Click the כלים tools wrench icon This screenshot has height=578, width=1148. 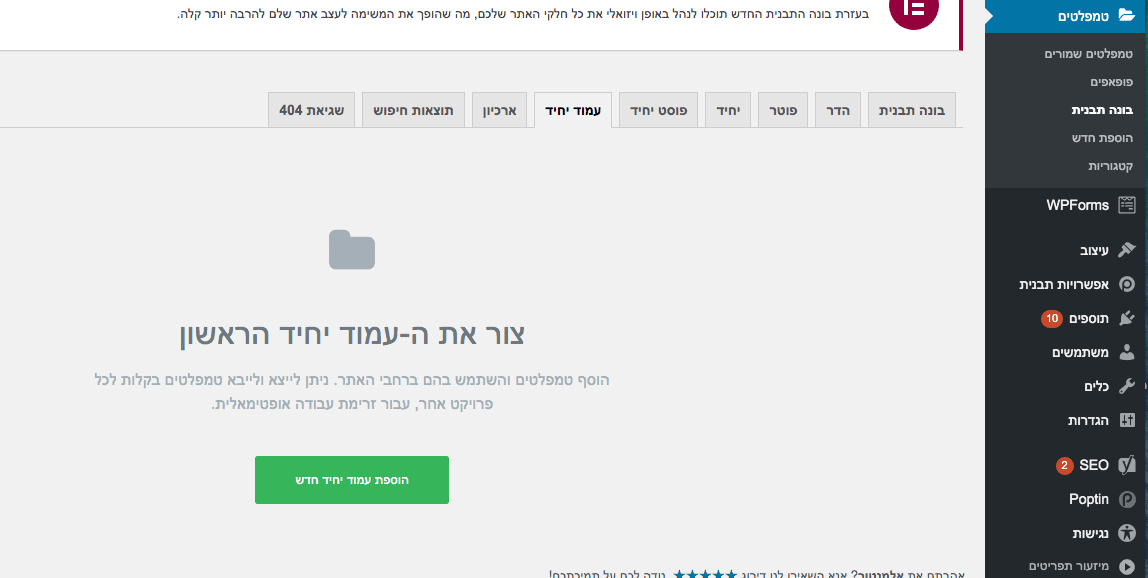click(x=1127, y=386)
